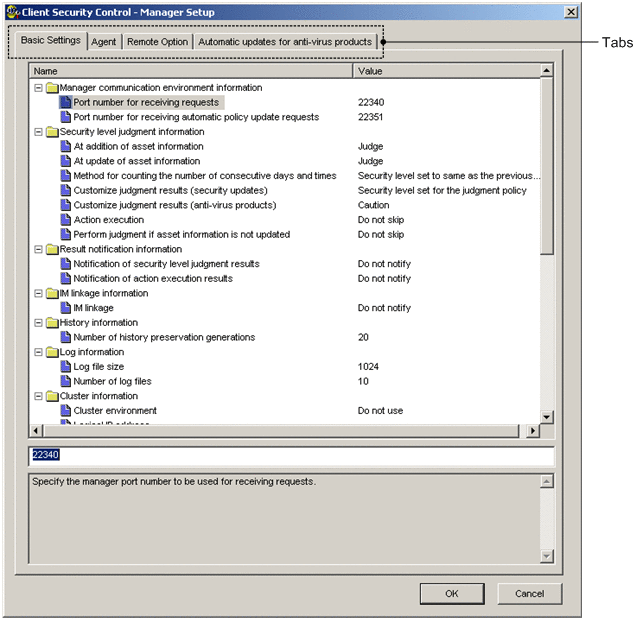Collapse the Log information node

(38, 352)
